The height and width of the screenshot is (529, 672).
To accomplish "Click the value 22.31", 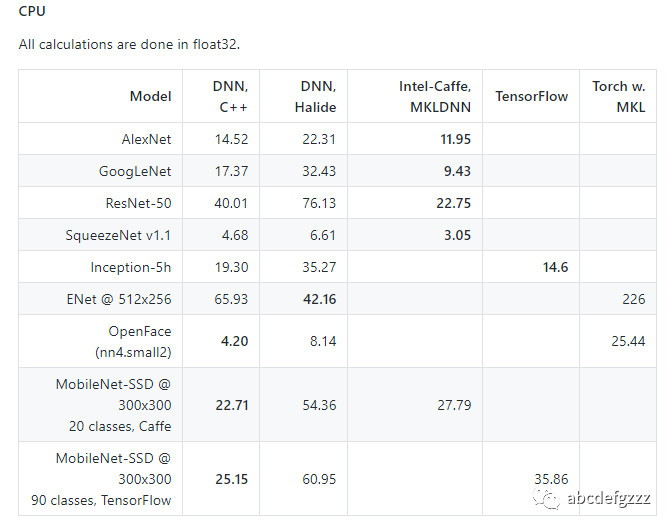I will (319, 139).
